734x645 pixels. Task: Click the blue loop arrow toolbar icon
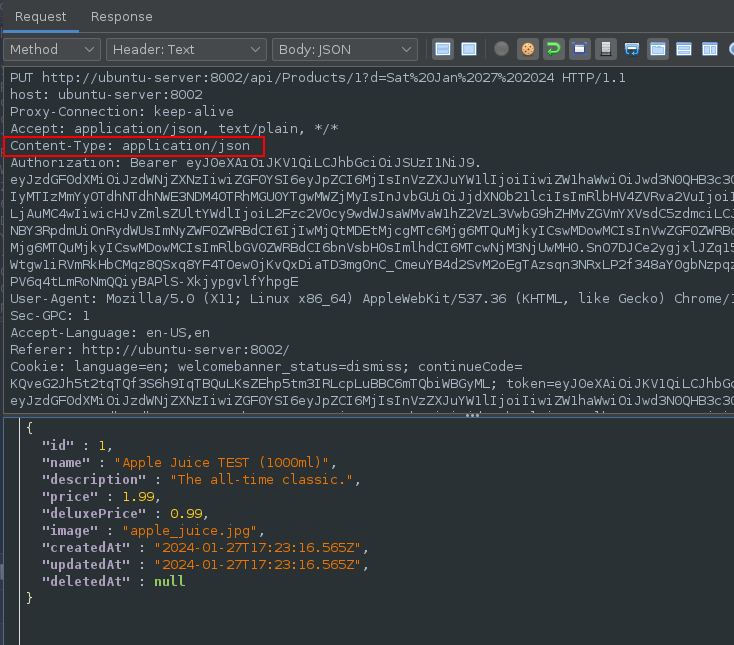tap(632, 49)
